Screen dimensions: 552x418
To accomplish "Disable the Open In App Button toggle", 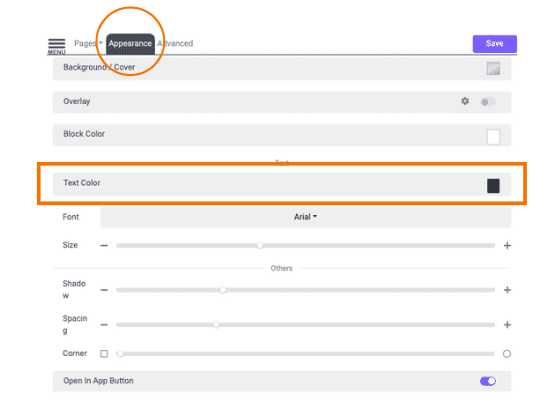I will pyautogui.click(x=488, y=381).
